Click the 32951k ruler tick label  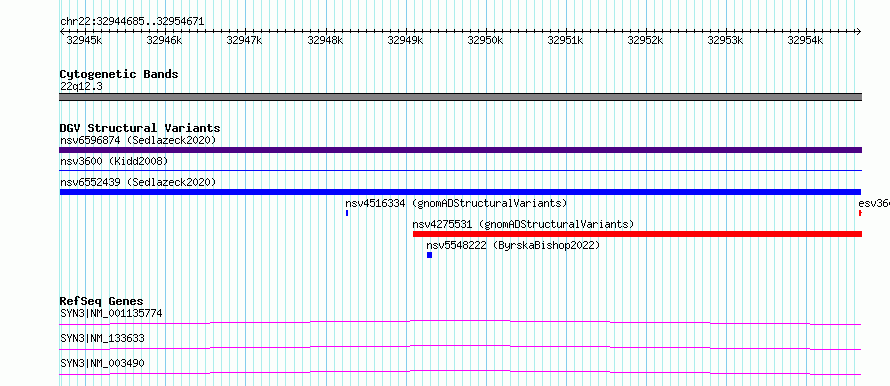point(565,40)
